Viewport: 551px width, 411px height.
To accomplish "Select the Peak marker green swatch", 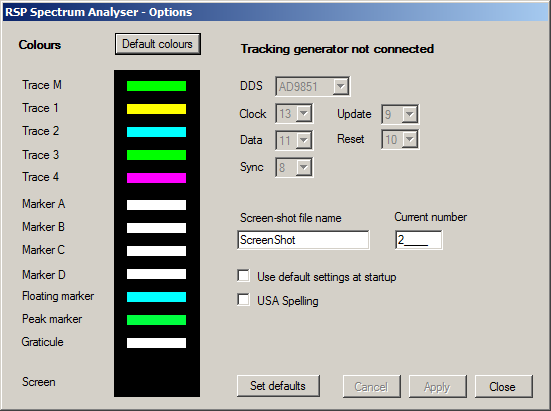I will point(156,320).
